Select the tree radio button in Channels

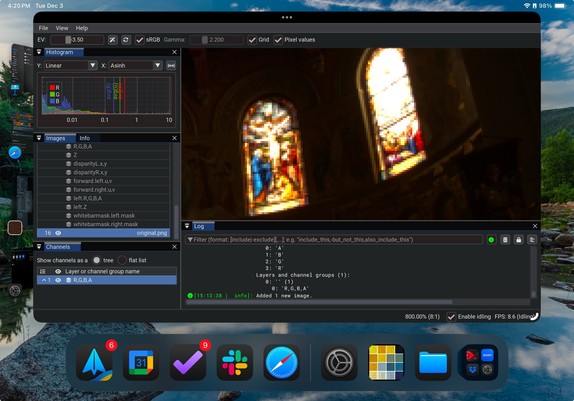pos(97,260)
